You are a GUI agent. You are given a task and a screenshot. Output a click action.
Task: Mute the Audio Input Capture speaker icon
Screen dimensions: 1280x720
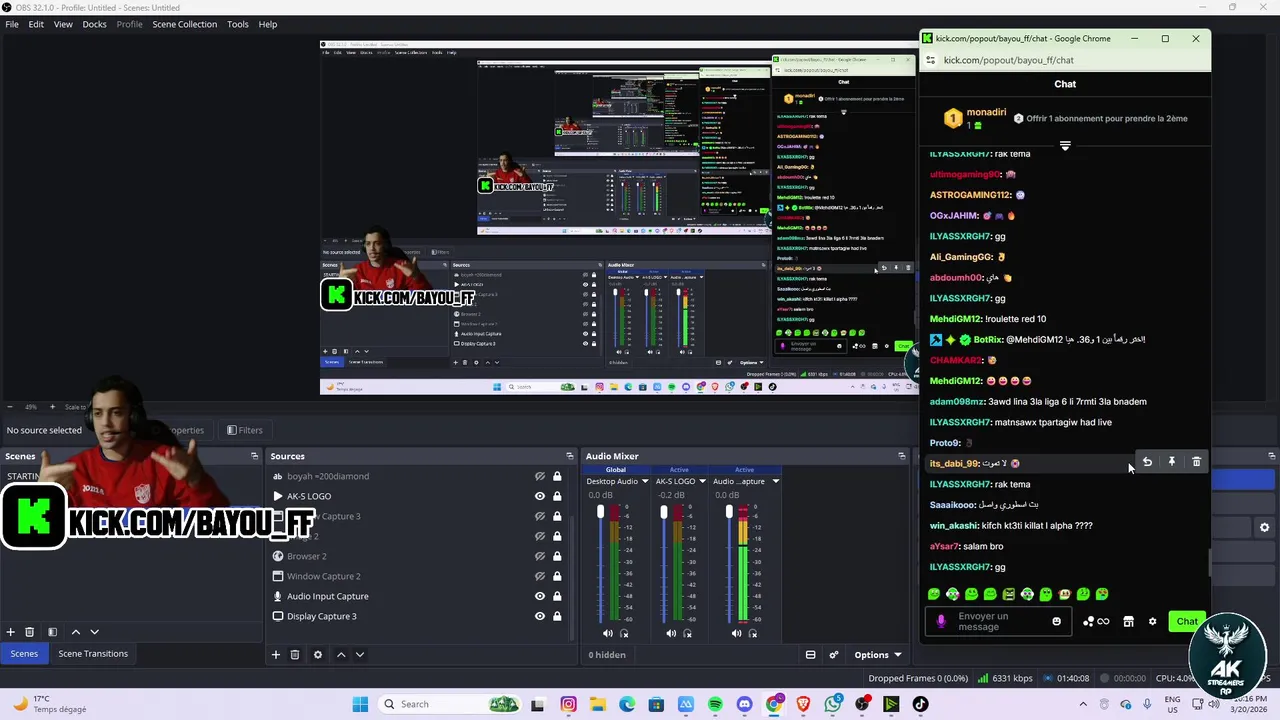(737, 633)
